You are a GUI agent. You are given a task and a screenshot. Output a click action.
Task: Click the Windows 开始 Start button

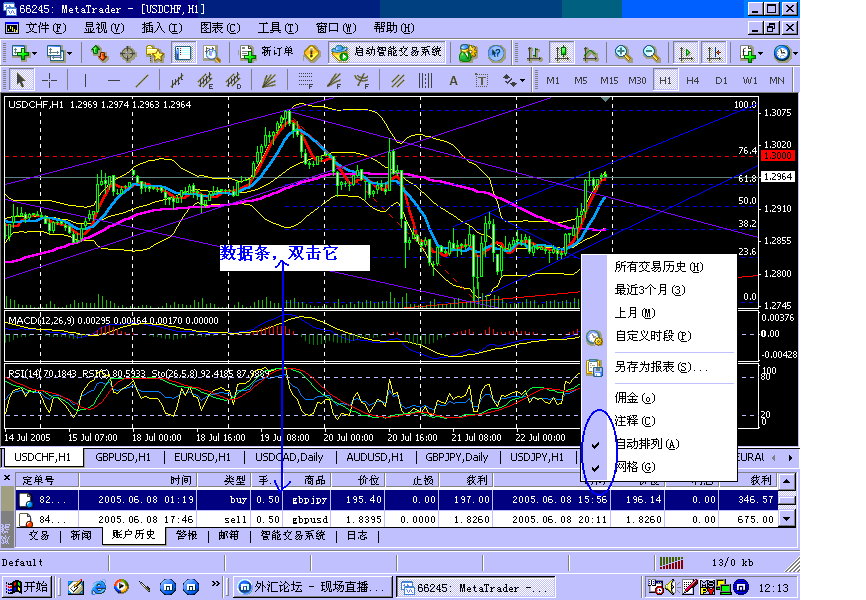coord(27,587)
